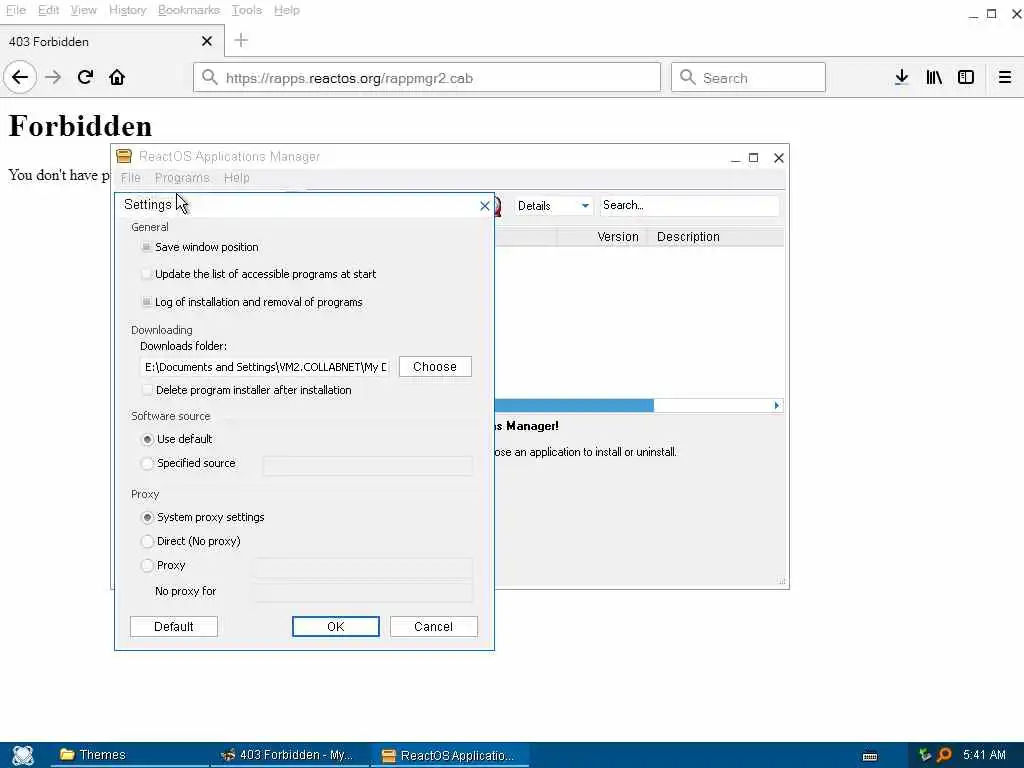Click the orange magnifier tray icon
The image size is (1024, 768).
tap(944, 755)
